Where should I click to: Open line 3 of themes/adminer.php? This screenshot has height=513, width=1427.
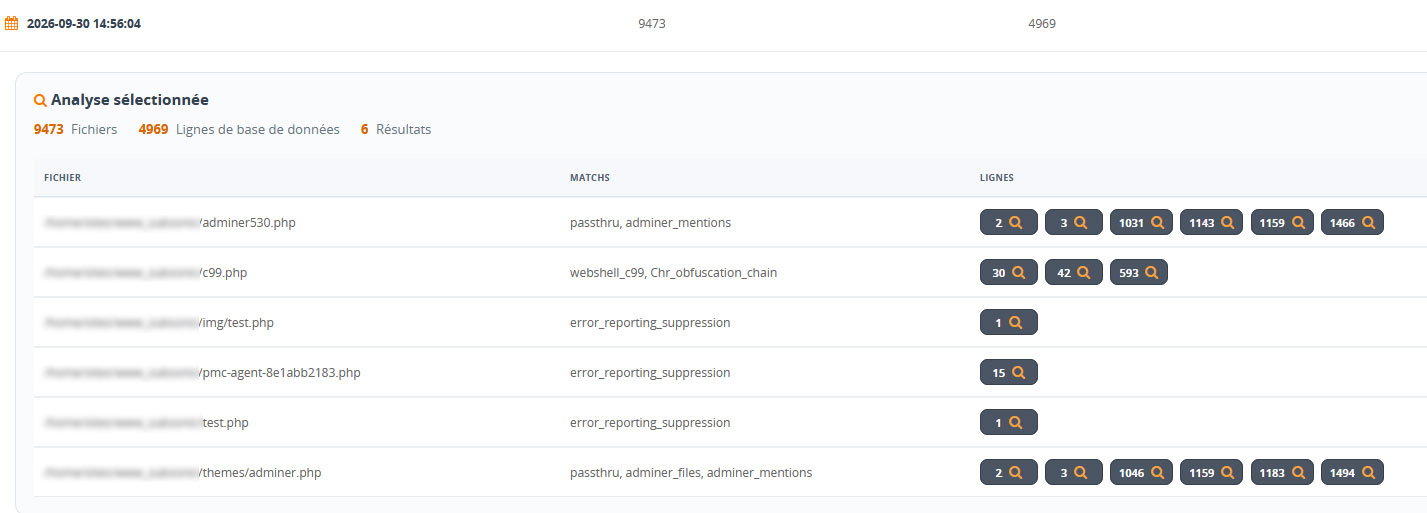click(x=1073, y=472)
